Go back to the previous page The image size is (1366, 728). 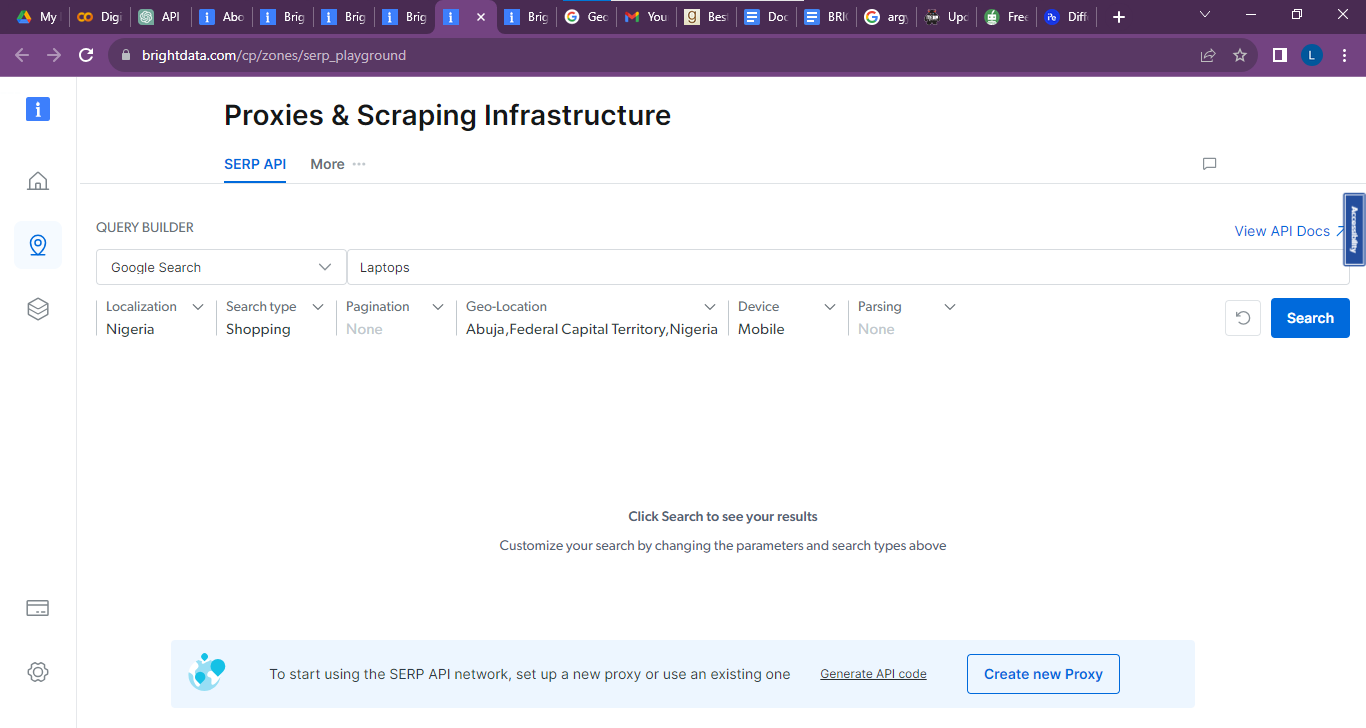22,55
